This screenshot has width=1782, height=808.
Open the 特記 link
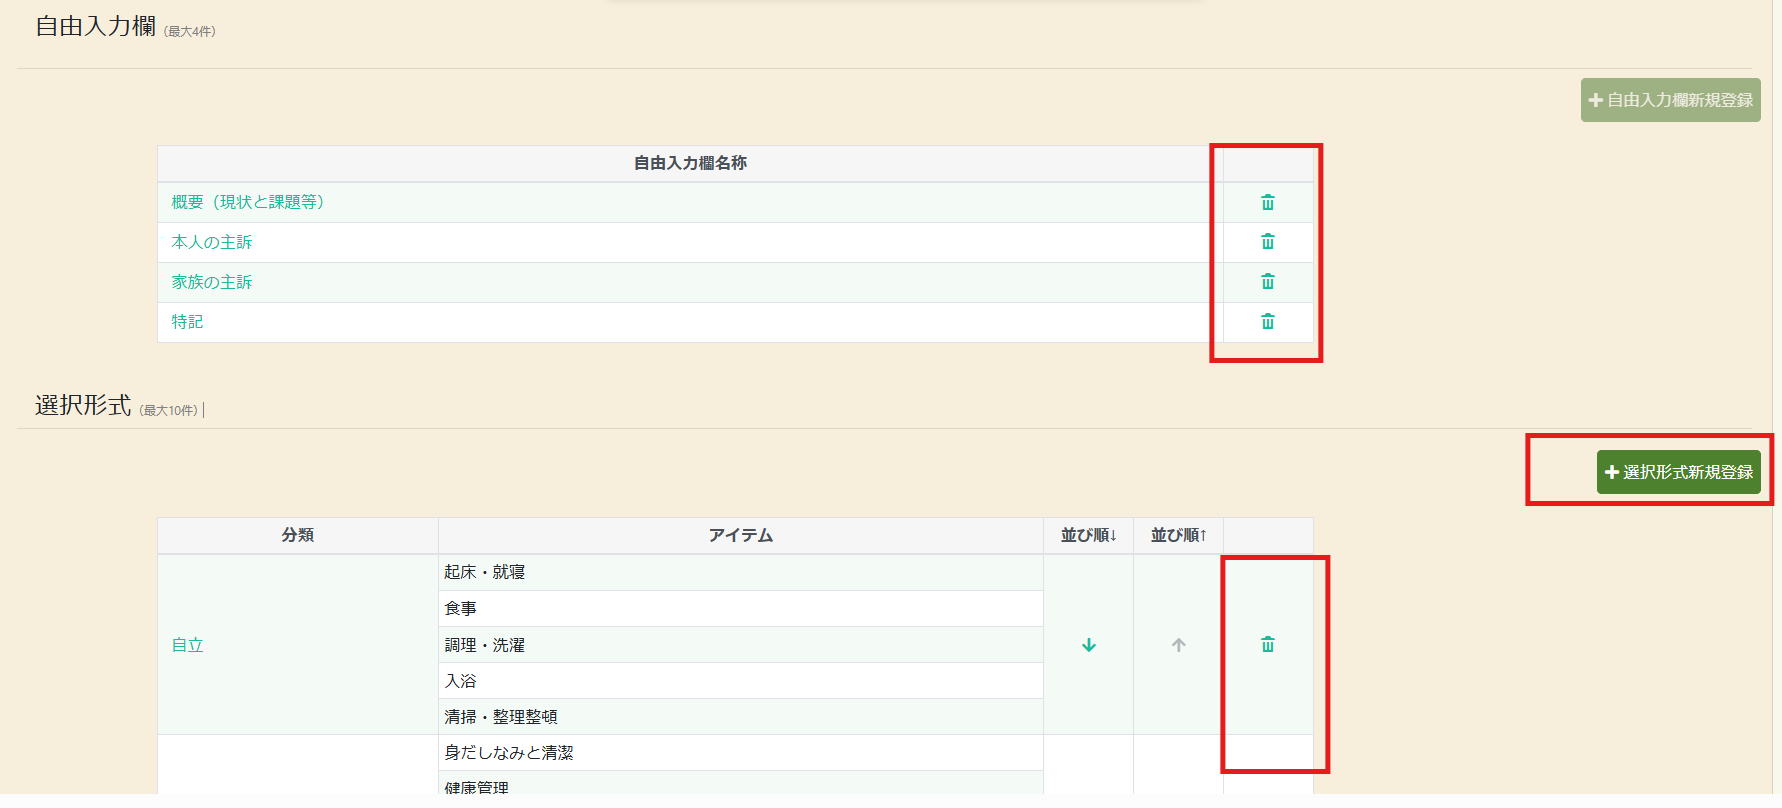point(187,322)
